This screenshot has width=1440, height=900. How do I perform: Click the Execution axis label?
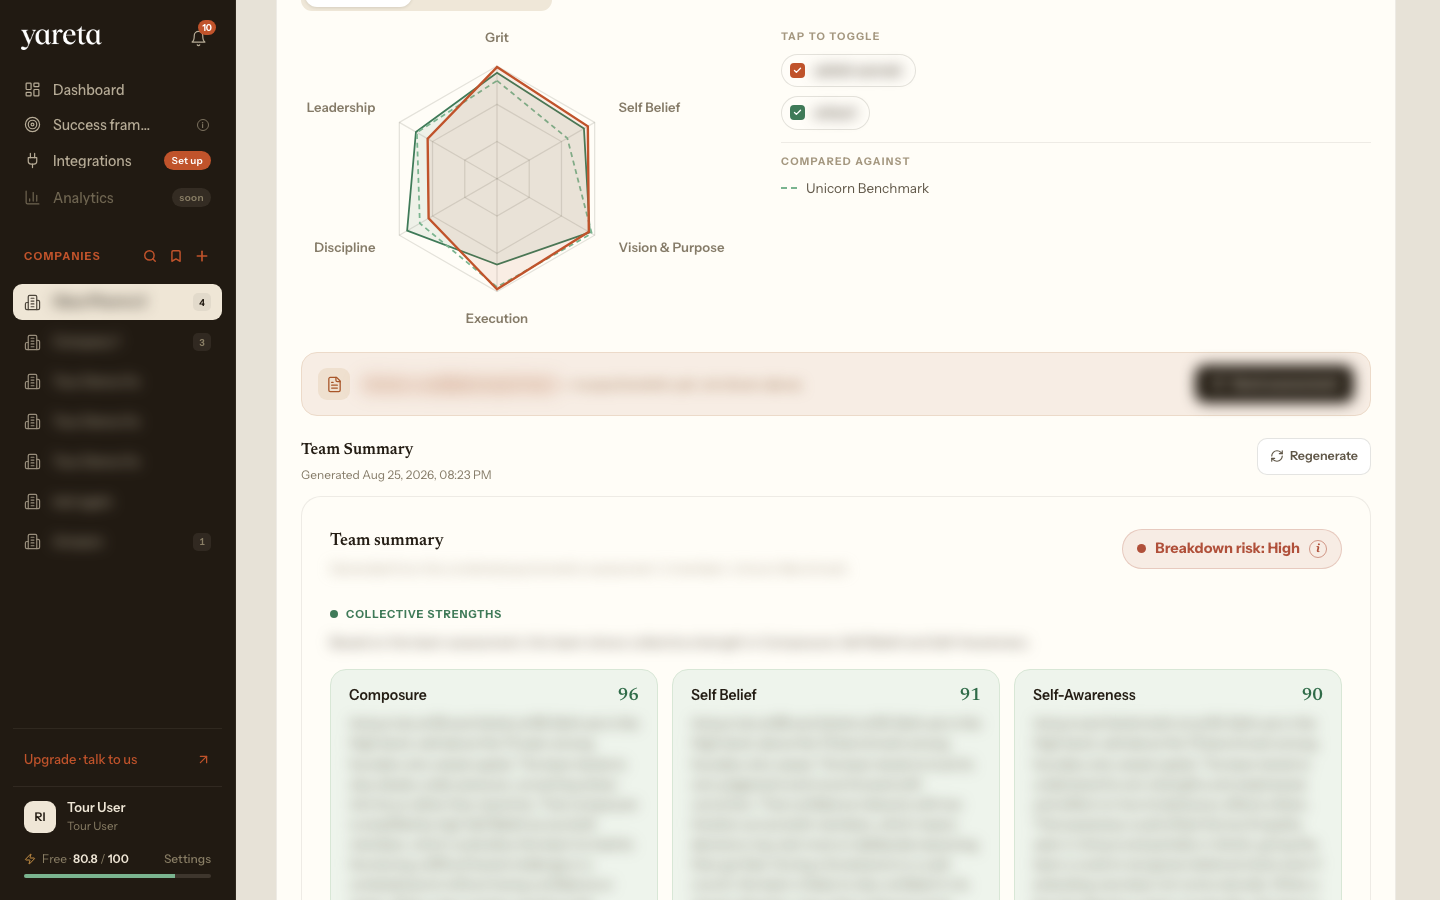(497, 319)
